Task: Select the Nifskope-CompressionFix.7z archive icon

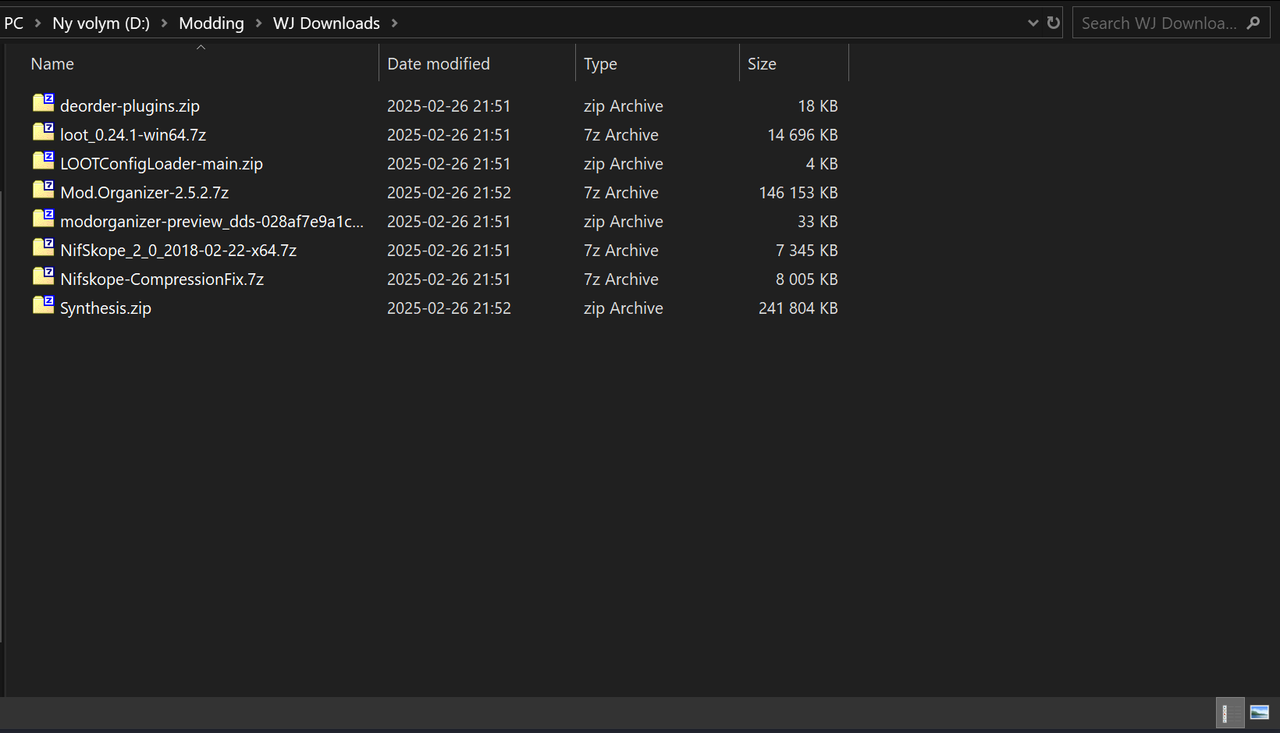Action: coord(43,278)
